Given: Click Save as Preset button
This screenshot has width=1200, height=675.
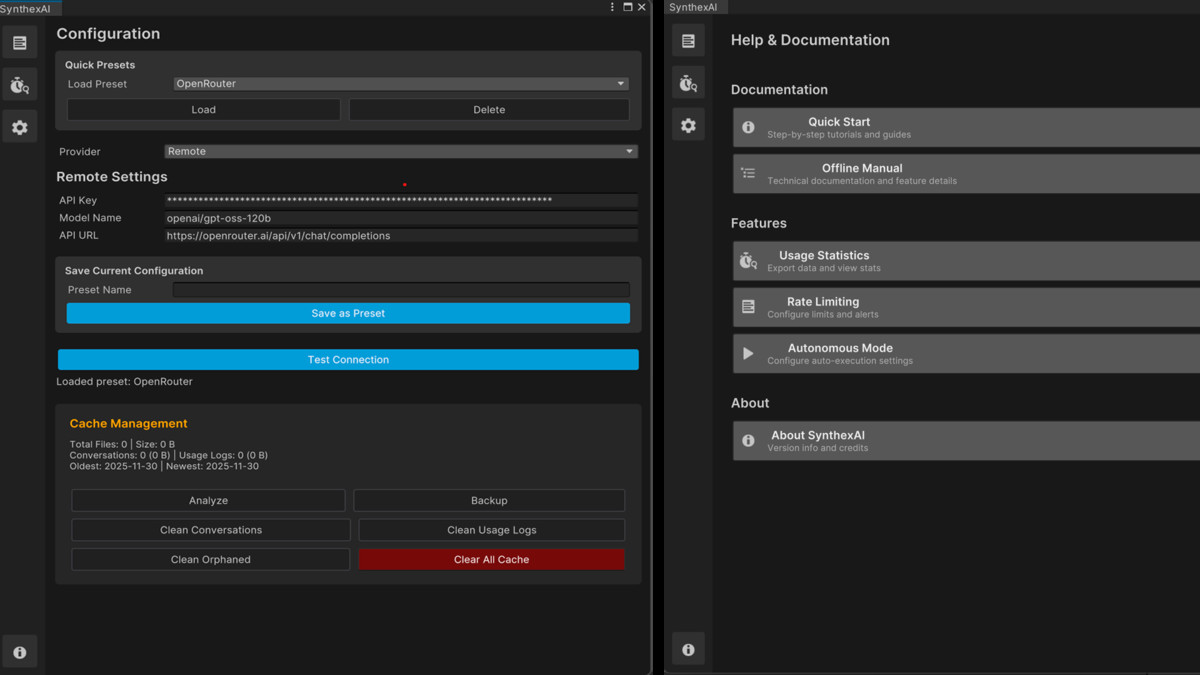Looking at the screenshot, I should coord(348,313).
